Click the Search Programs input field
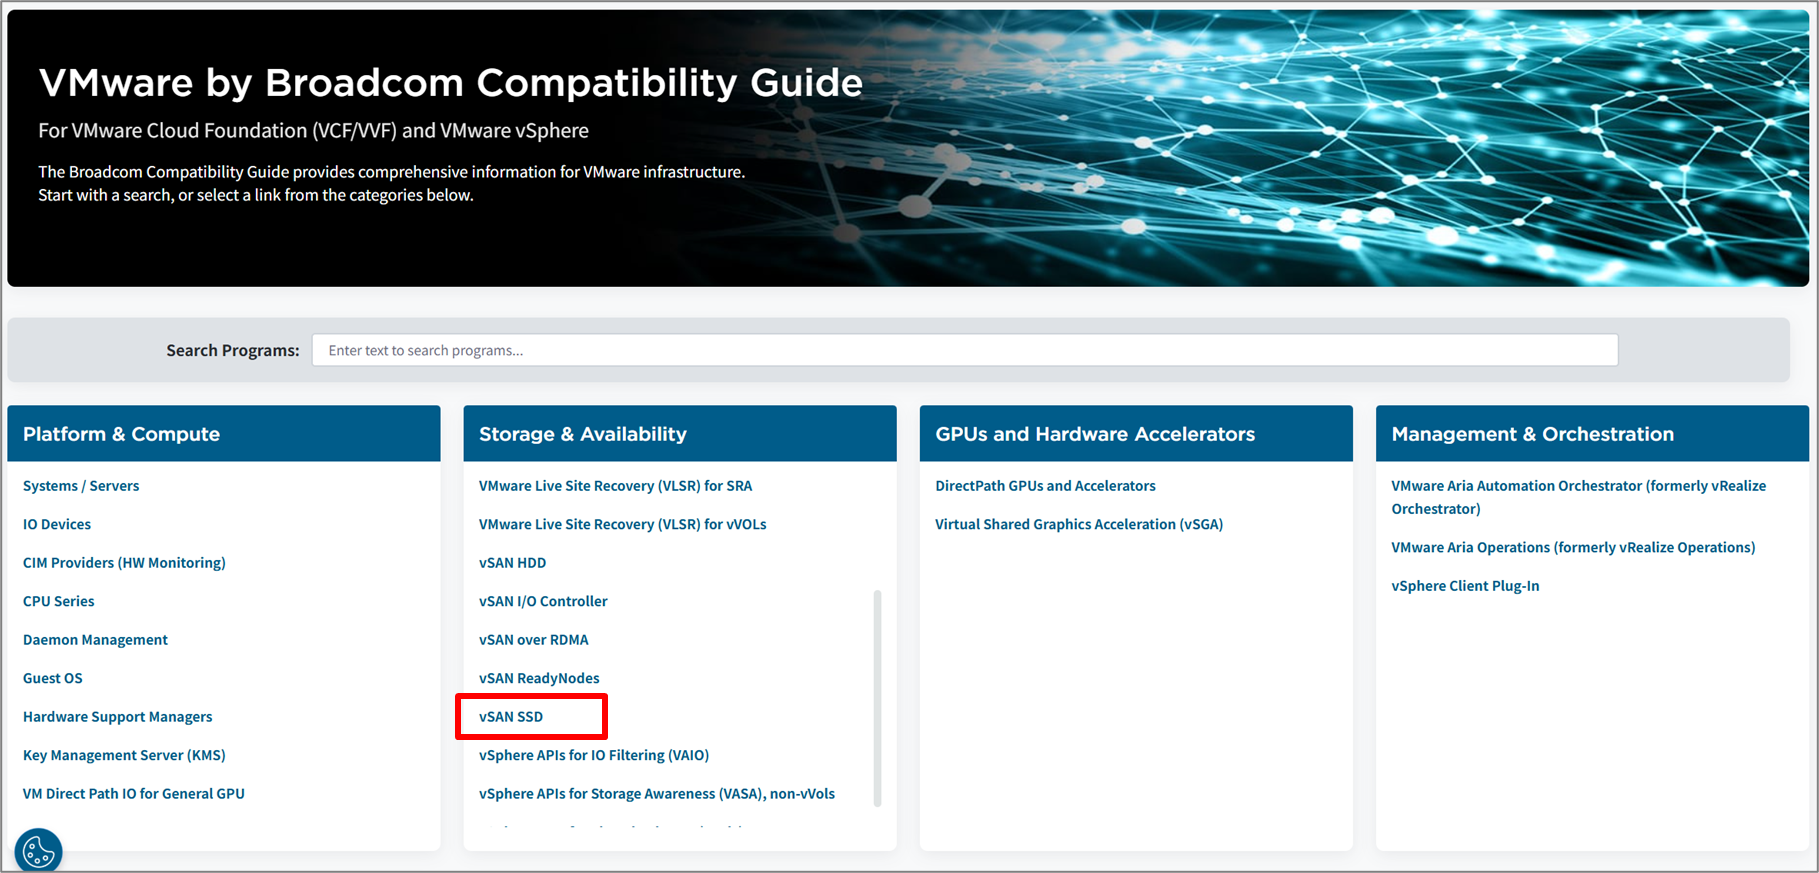This screenshot has height=873, width=1819. tap(964, 350)
